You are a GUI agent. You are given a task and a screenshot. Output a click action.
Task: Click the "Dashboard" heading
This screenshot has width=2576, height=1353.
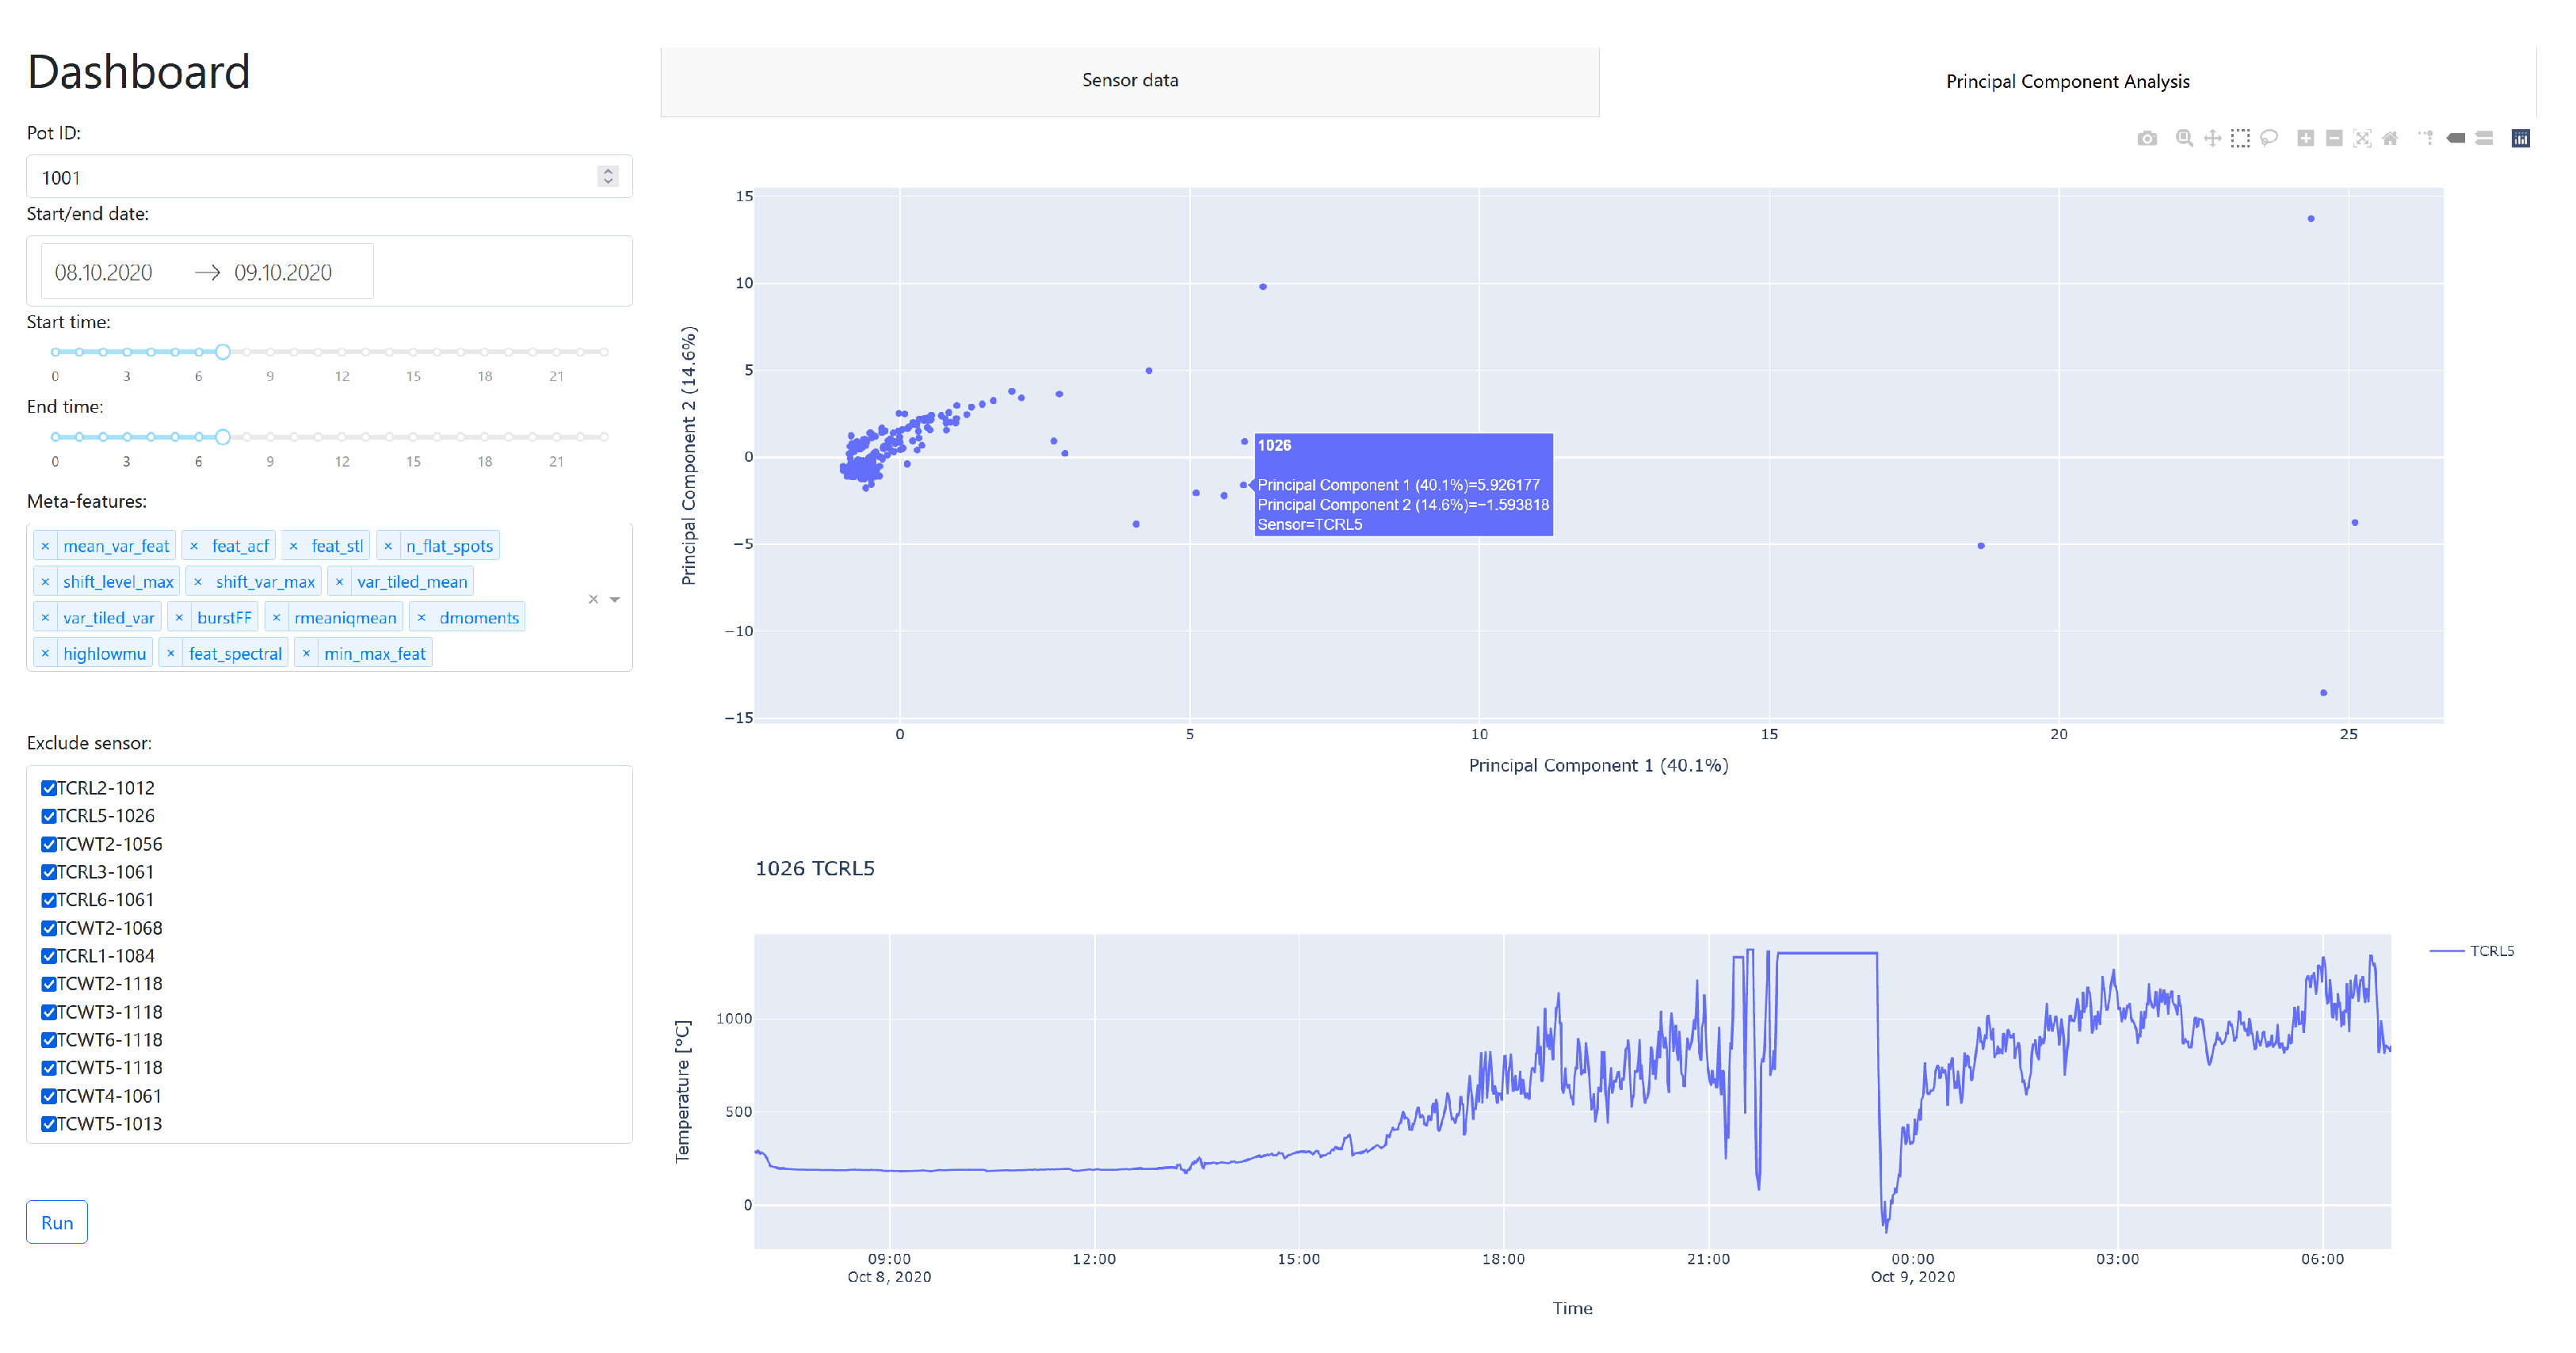click(x=139, y=72)
